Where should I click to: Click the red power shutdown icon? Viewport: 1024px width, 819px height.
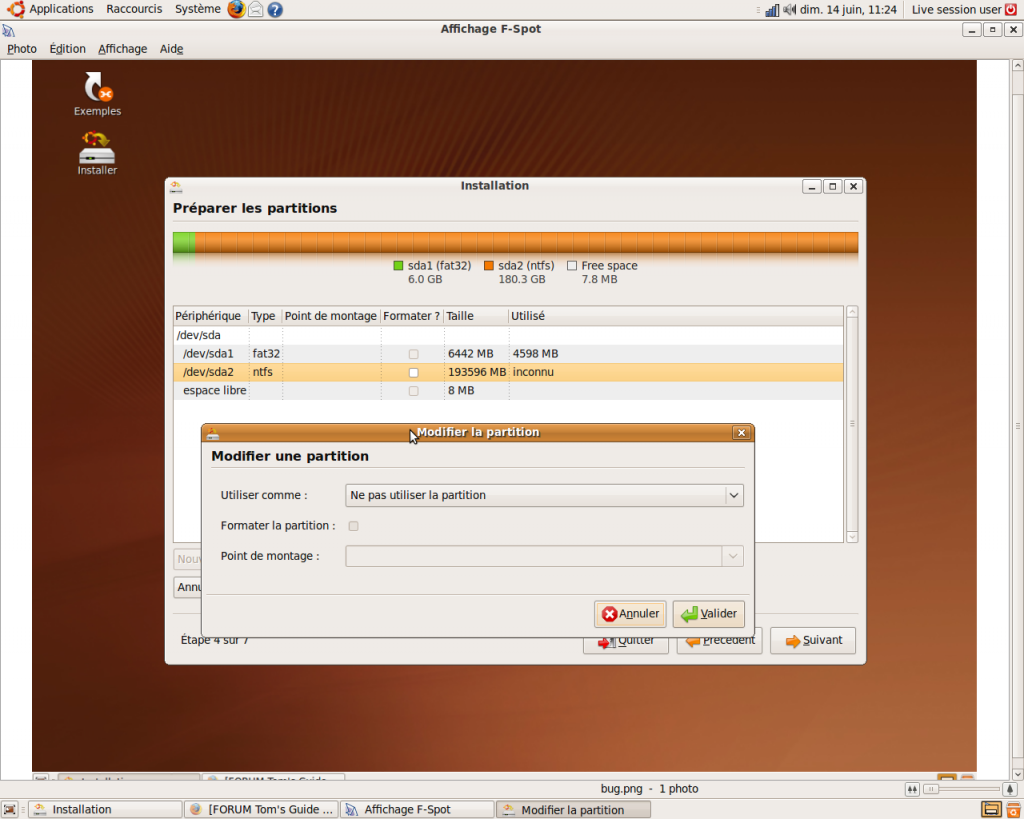(x=1011, y=9)
